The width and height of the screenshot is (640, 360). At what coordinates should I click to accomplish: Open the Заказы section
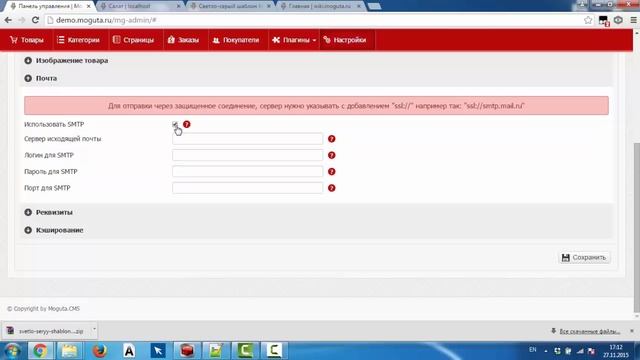[x=183, y=40]
